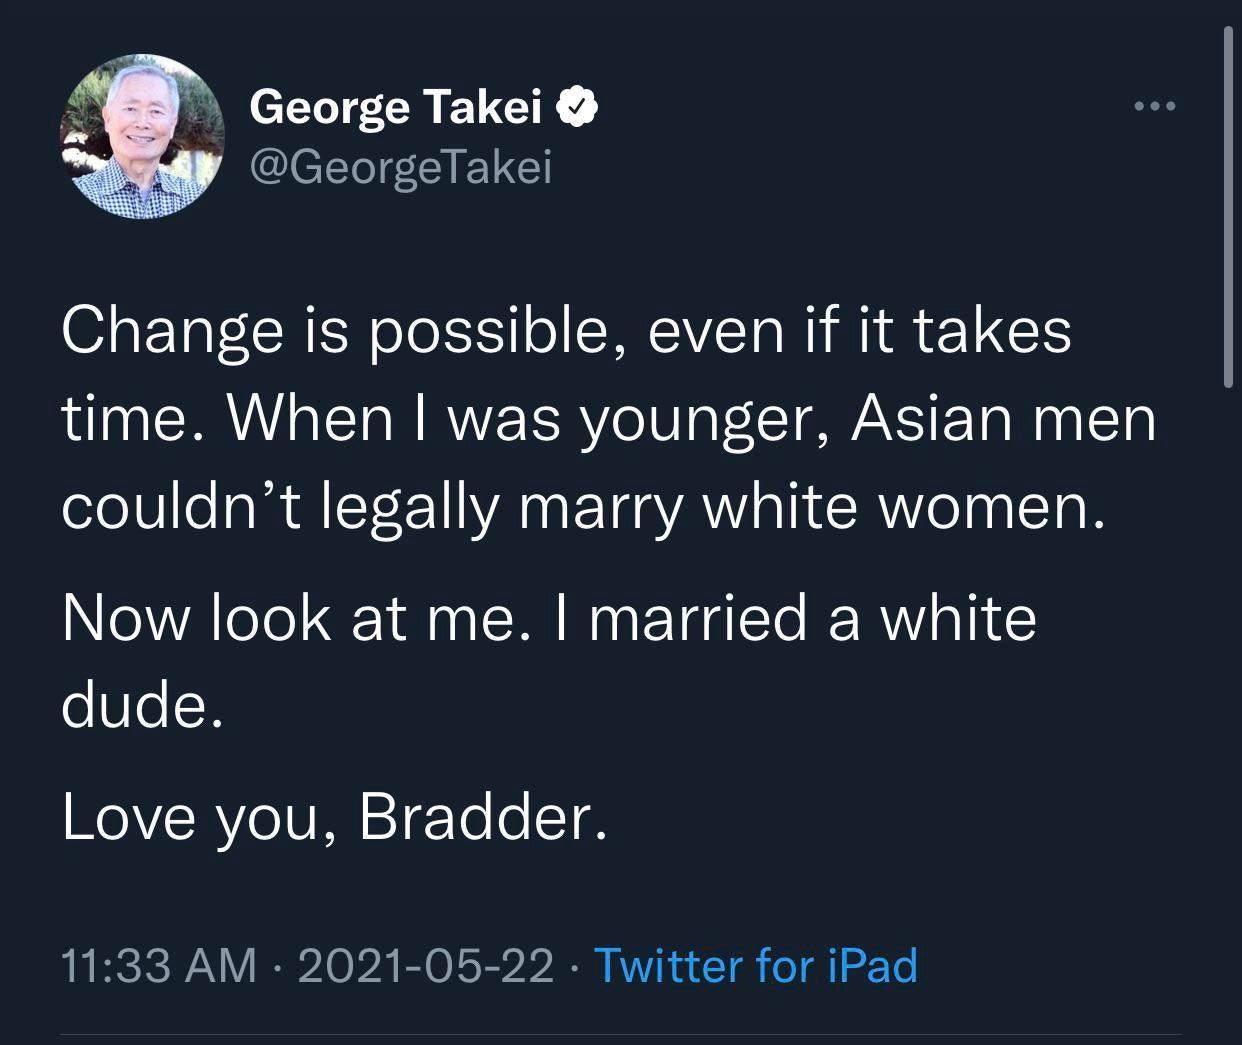Screen dimensions: 1242x1045
Task: Click the dot separator after 11:33 AM
Action: 277,966
